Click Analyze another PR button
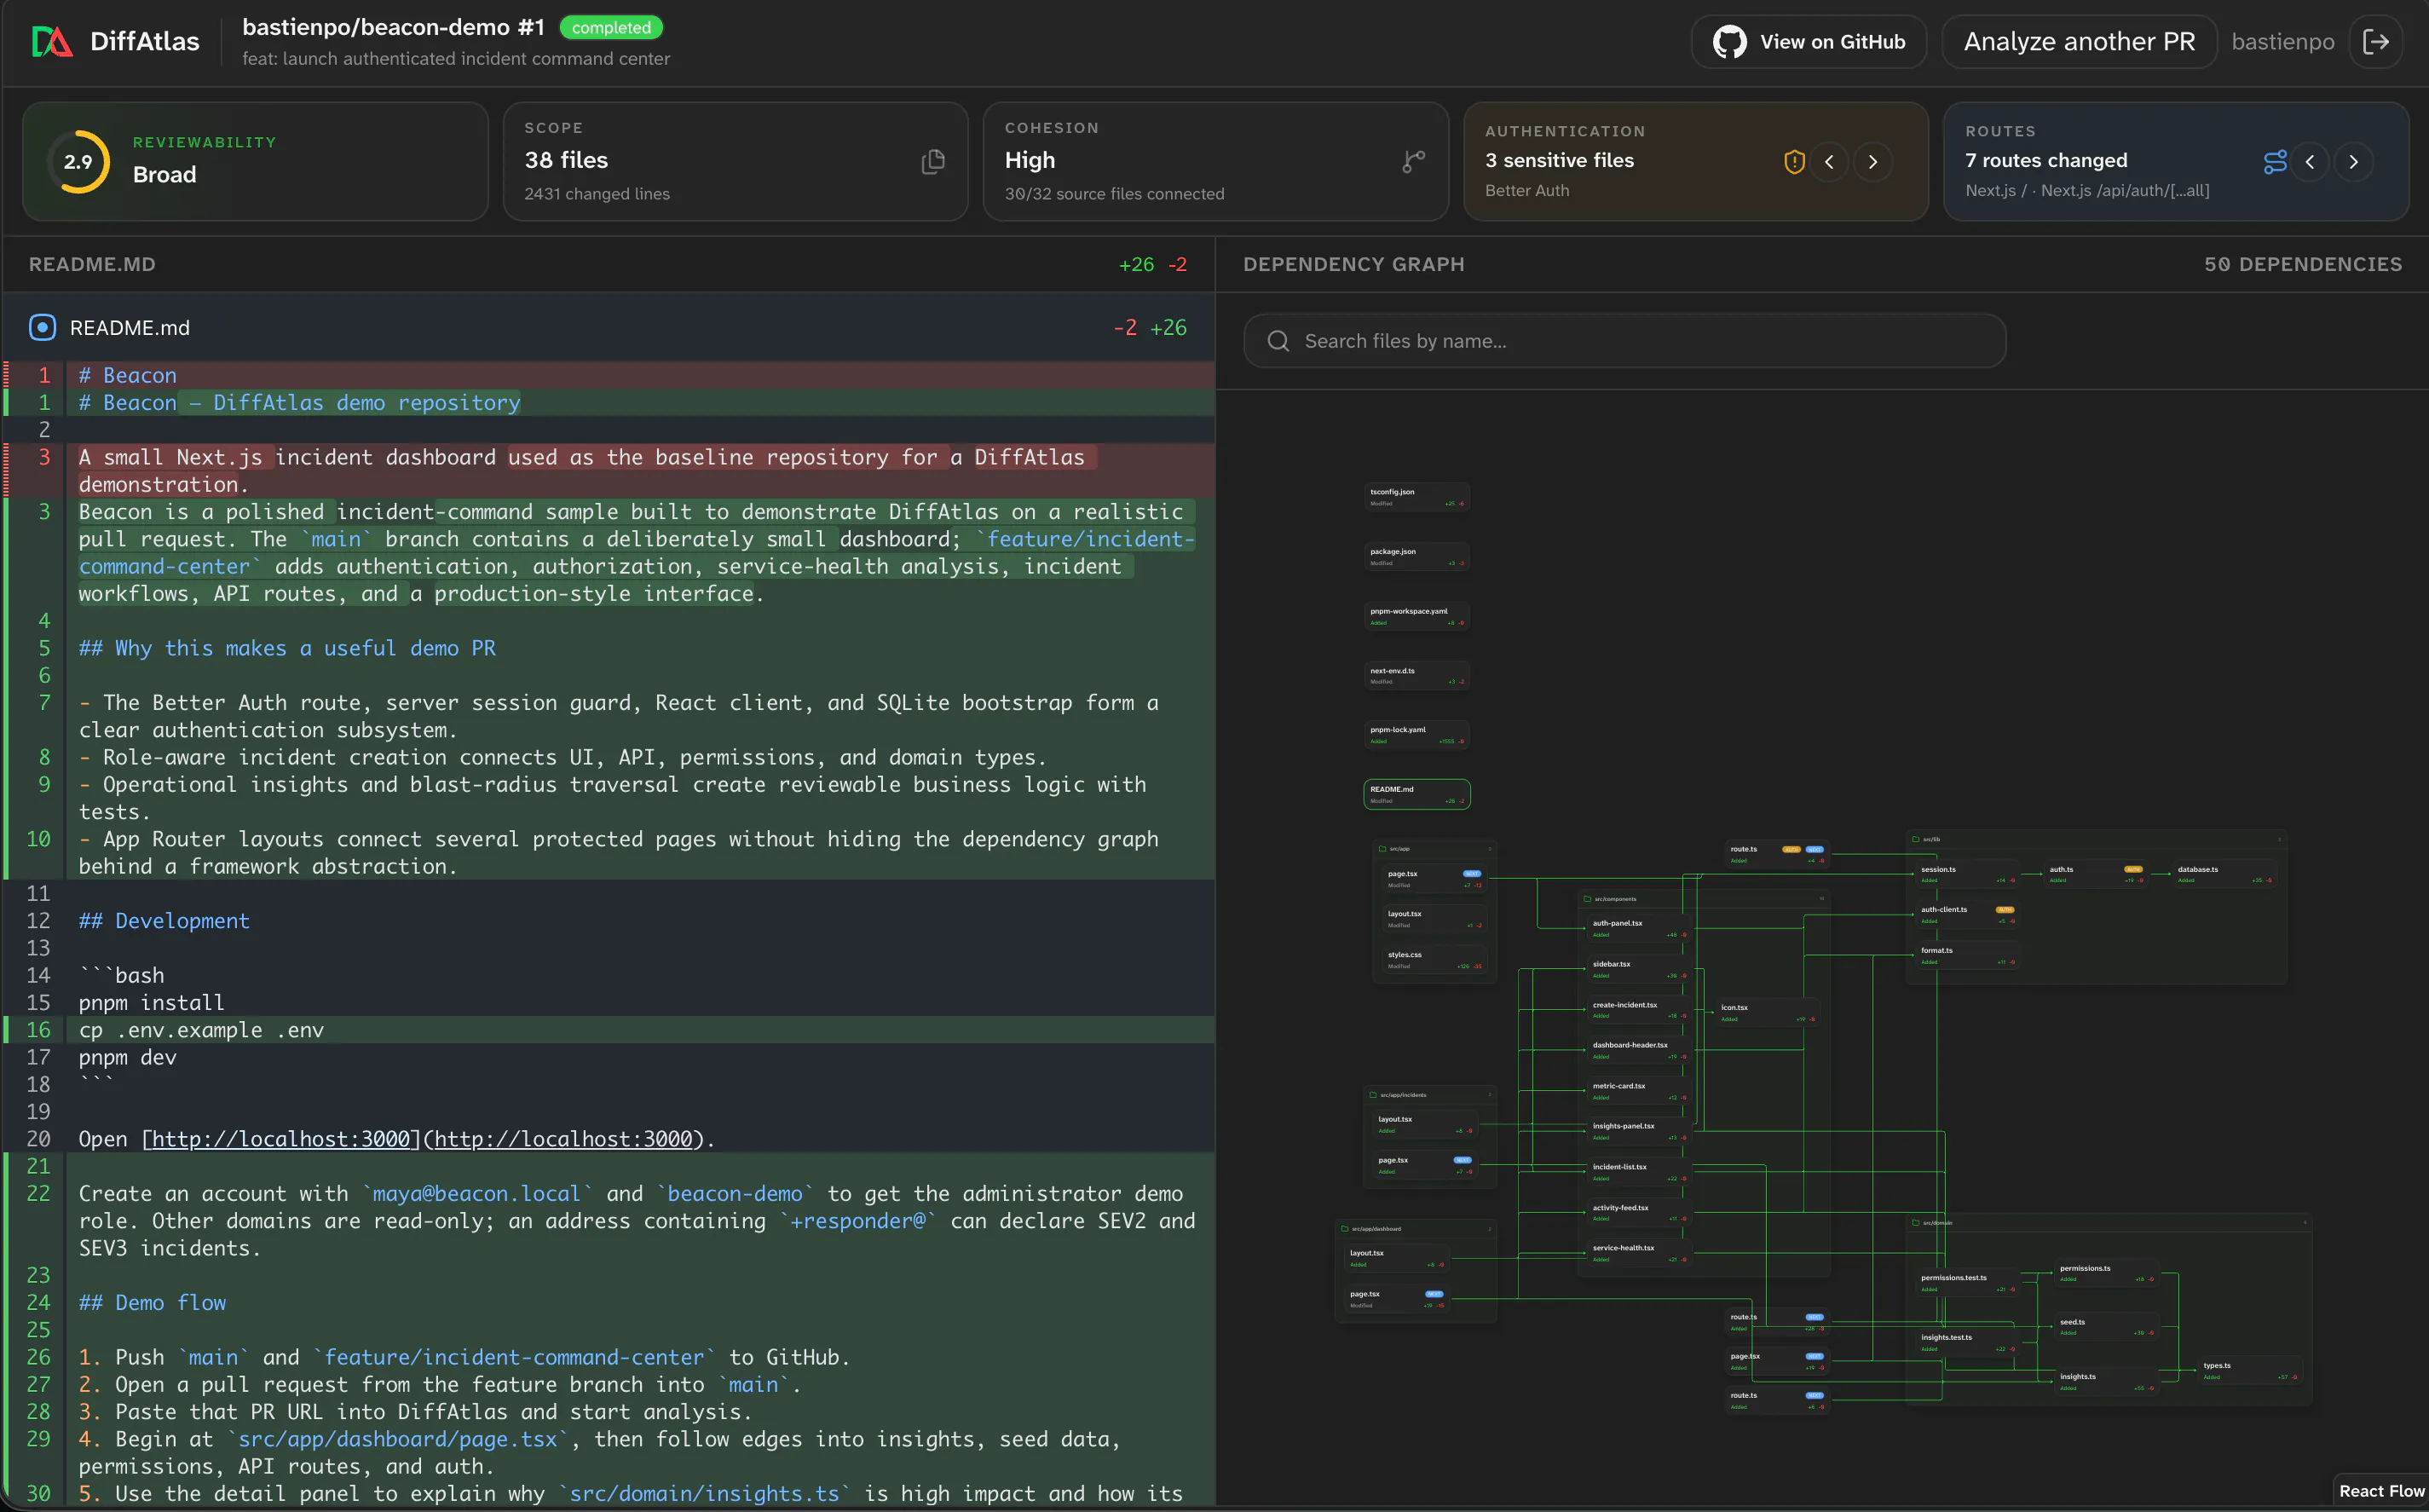 pyautogui.click(x=2079, y=41)
